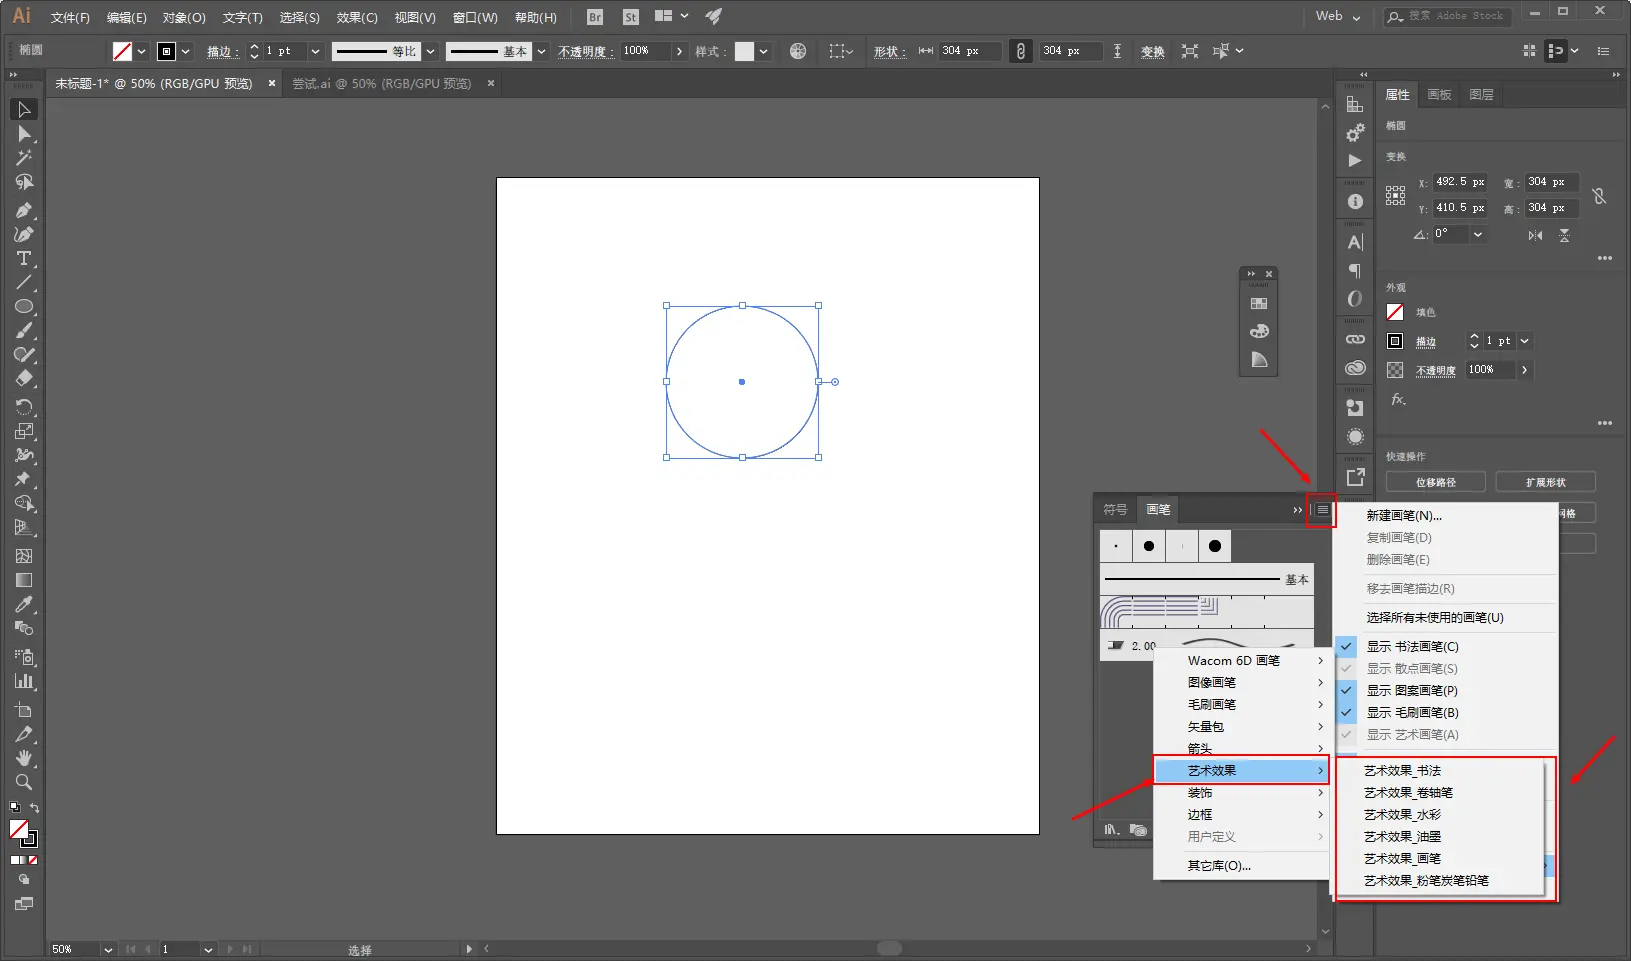Click the fill color swatch in Properties
The image size is (1631, 961).
pyautogui.click(x=1395, y=312)
